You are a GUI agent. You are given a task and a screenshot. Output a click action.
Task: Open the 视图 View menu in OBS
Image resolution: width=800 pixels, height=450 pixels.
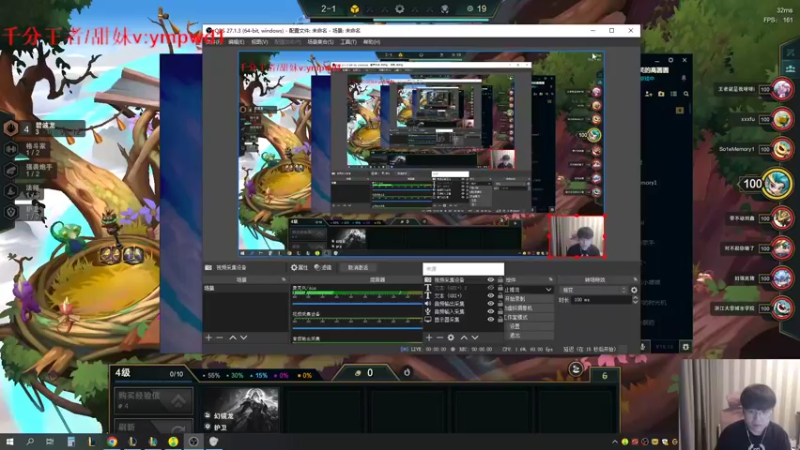pyautogui.click(x=259, y=42)
